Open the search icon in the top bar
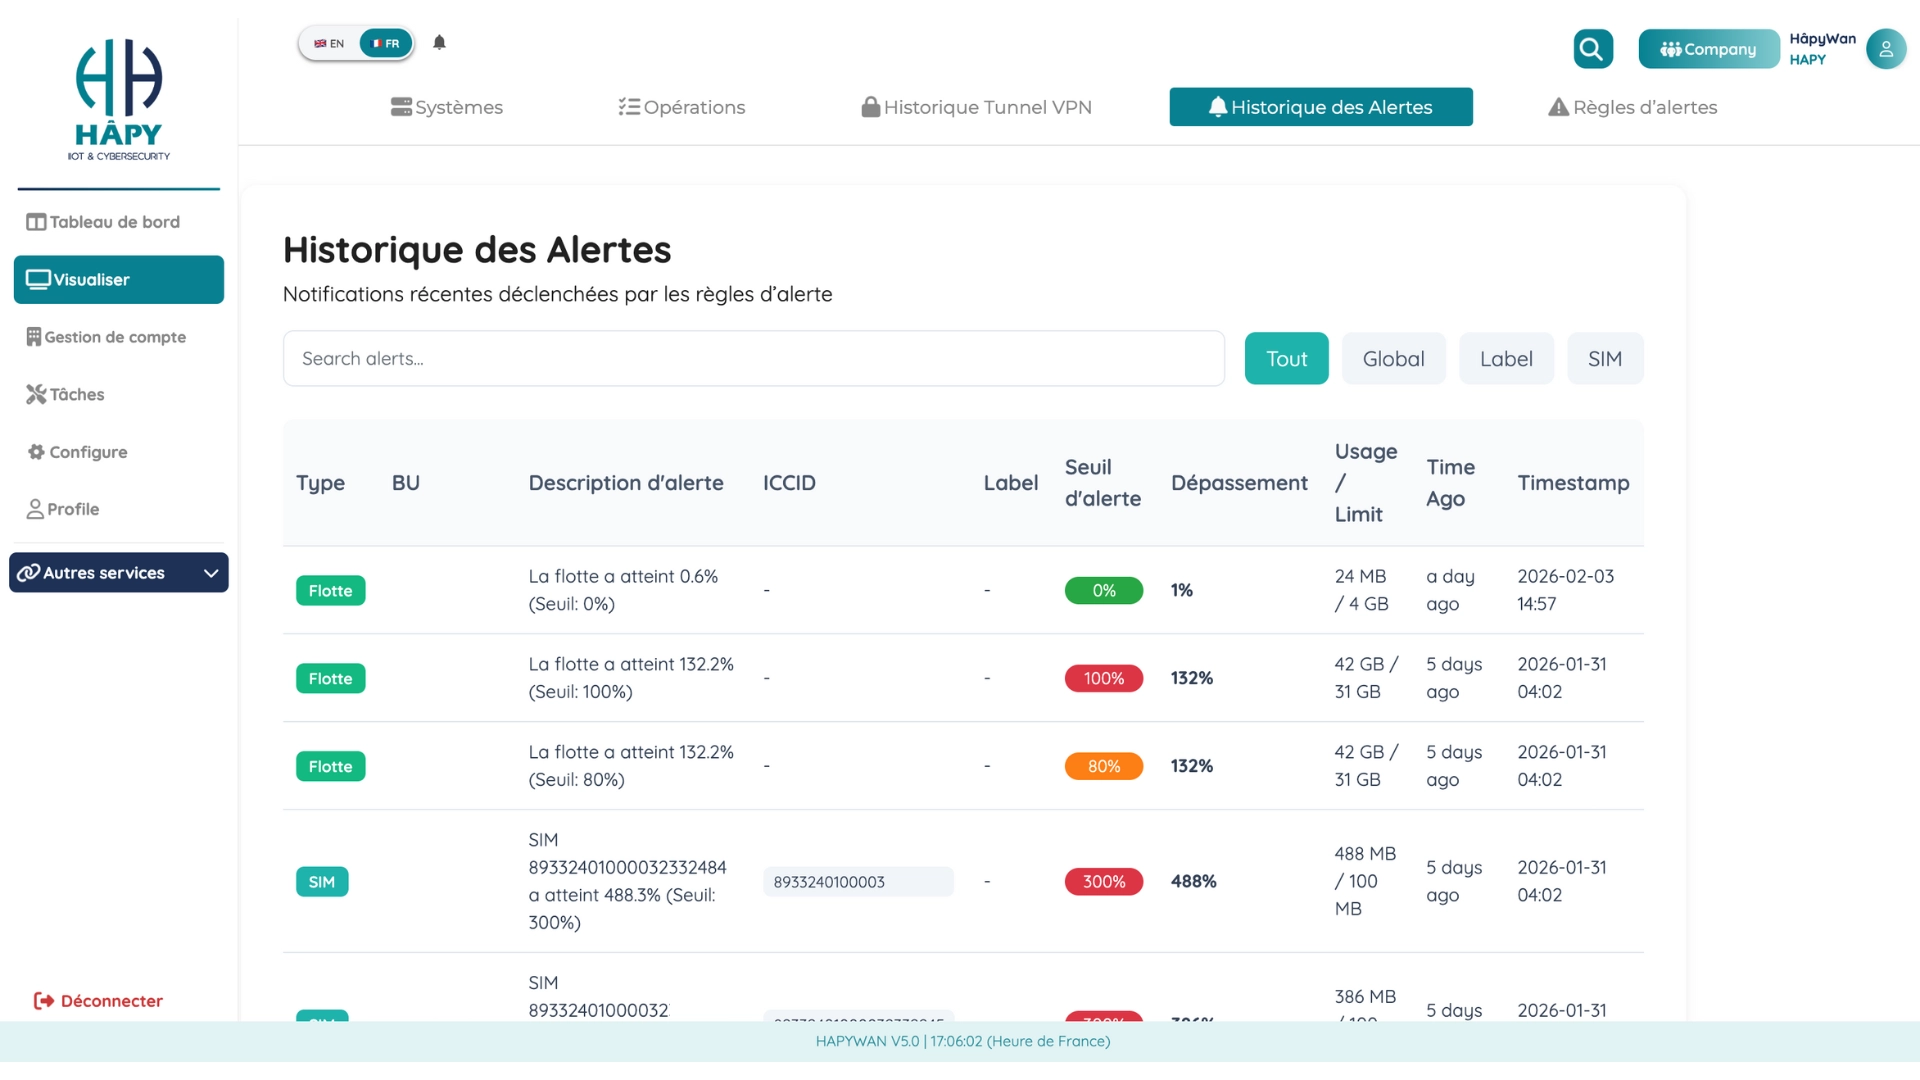The image size is (1920, 1080). click(x=1592, y=48)
